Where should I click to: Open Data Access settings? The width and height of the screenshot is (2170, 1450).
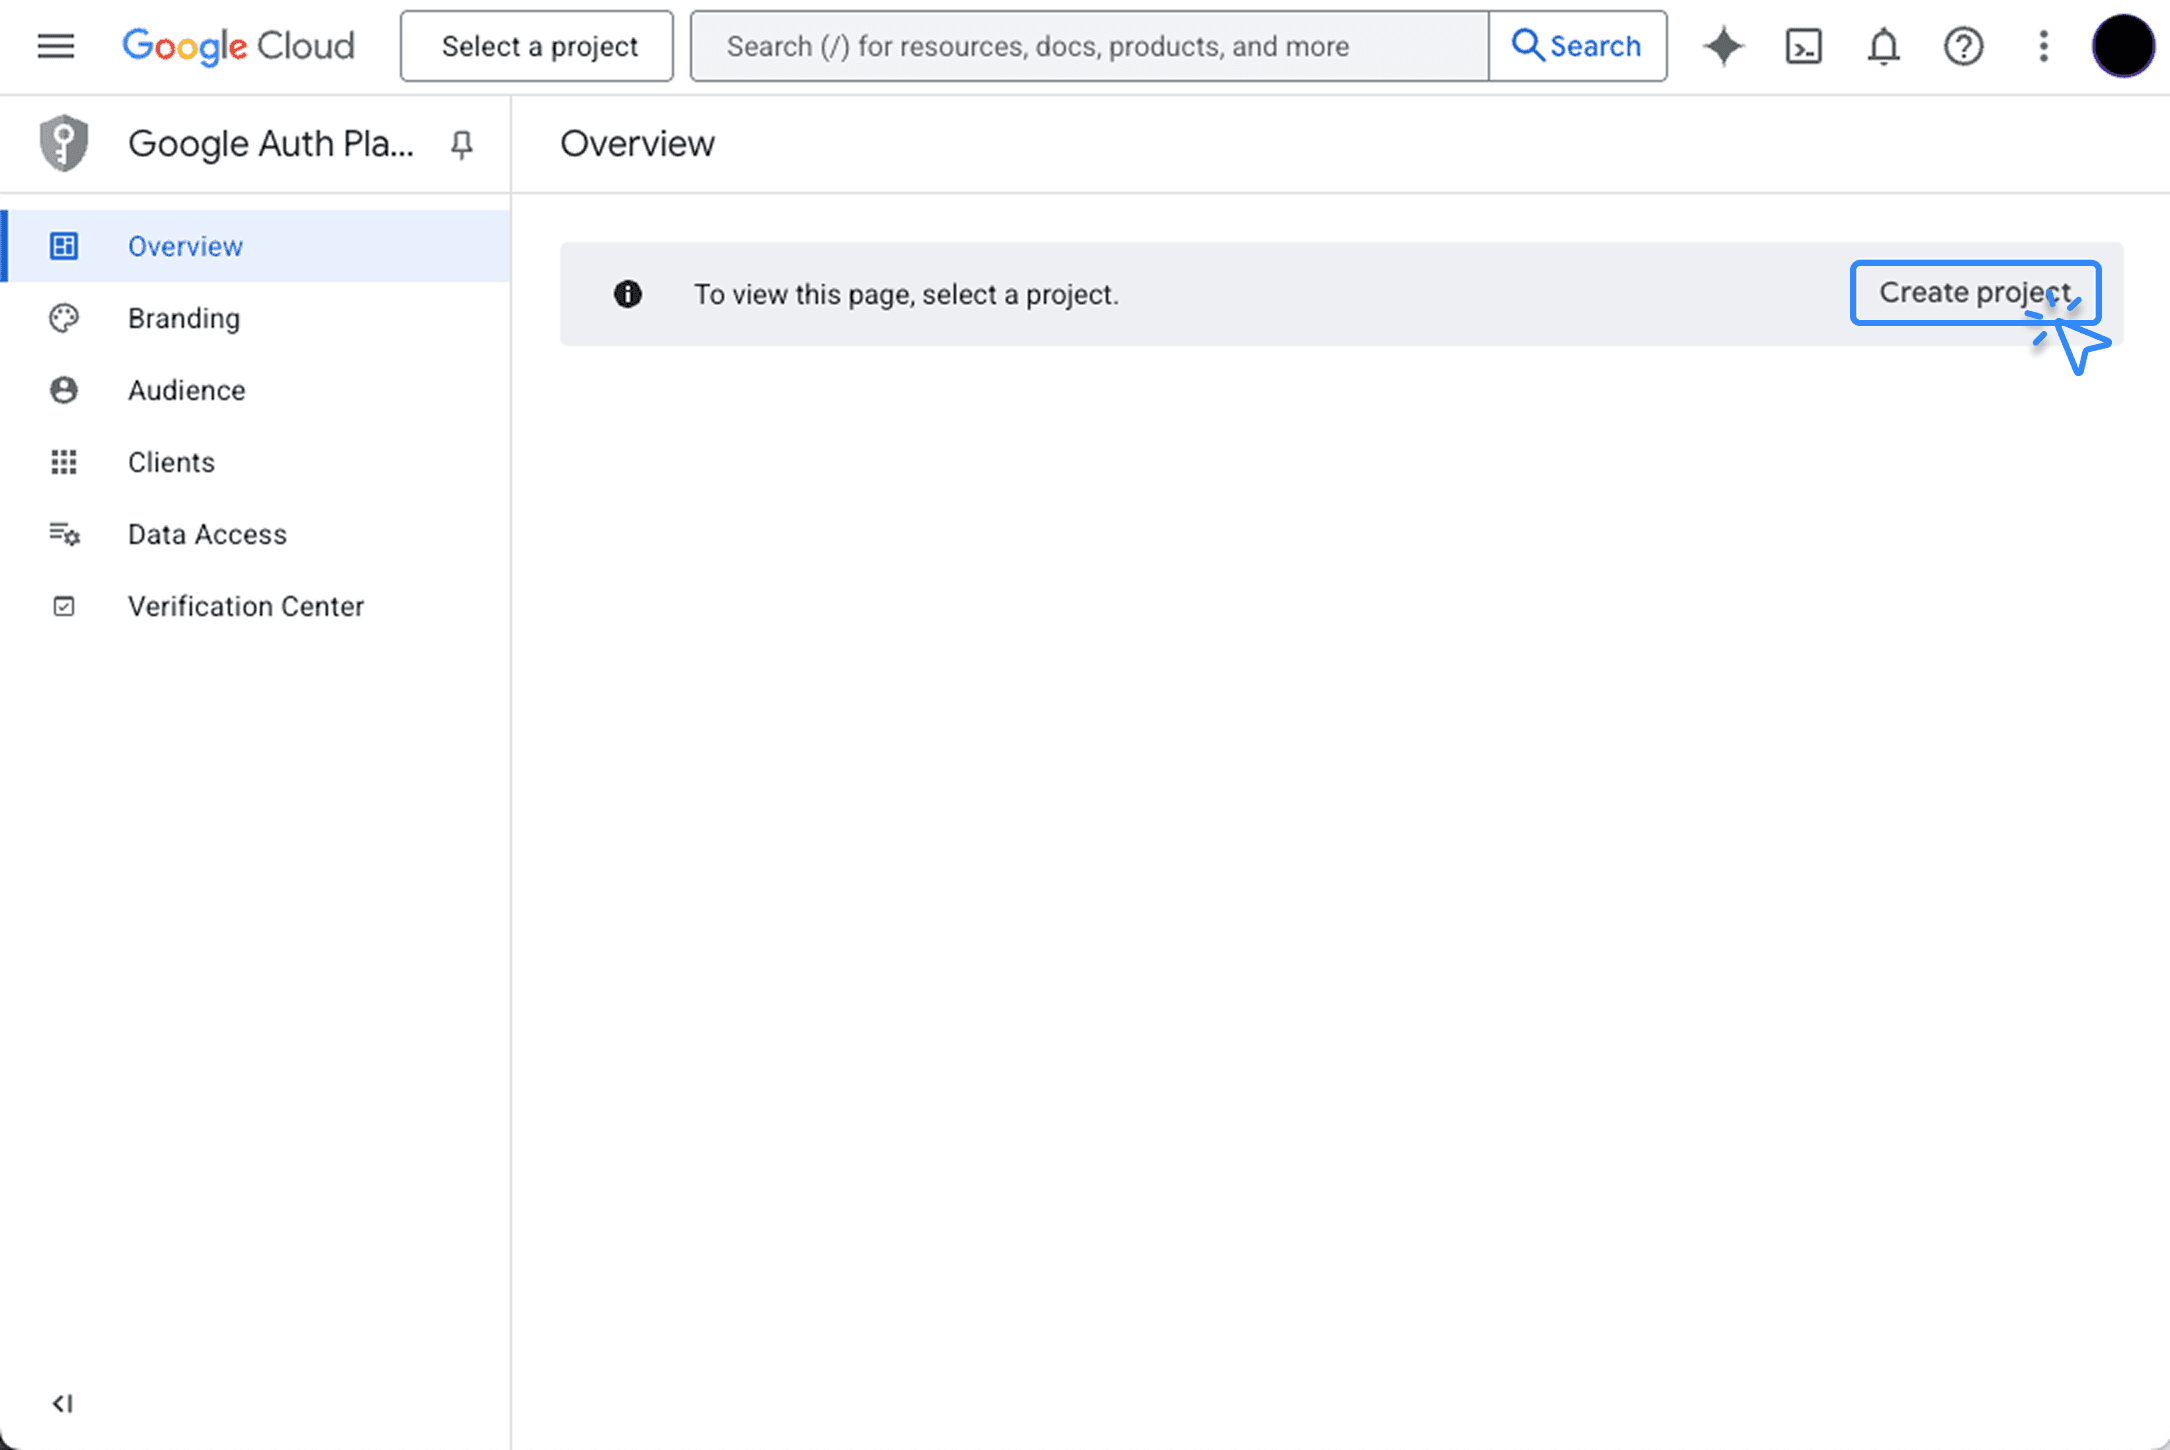pyautogui.click(x=207, y=534)
